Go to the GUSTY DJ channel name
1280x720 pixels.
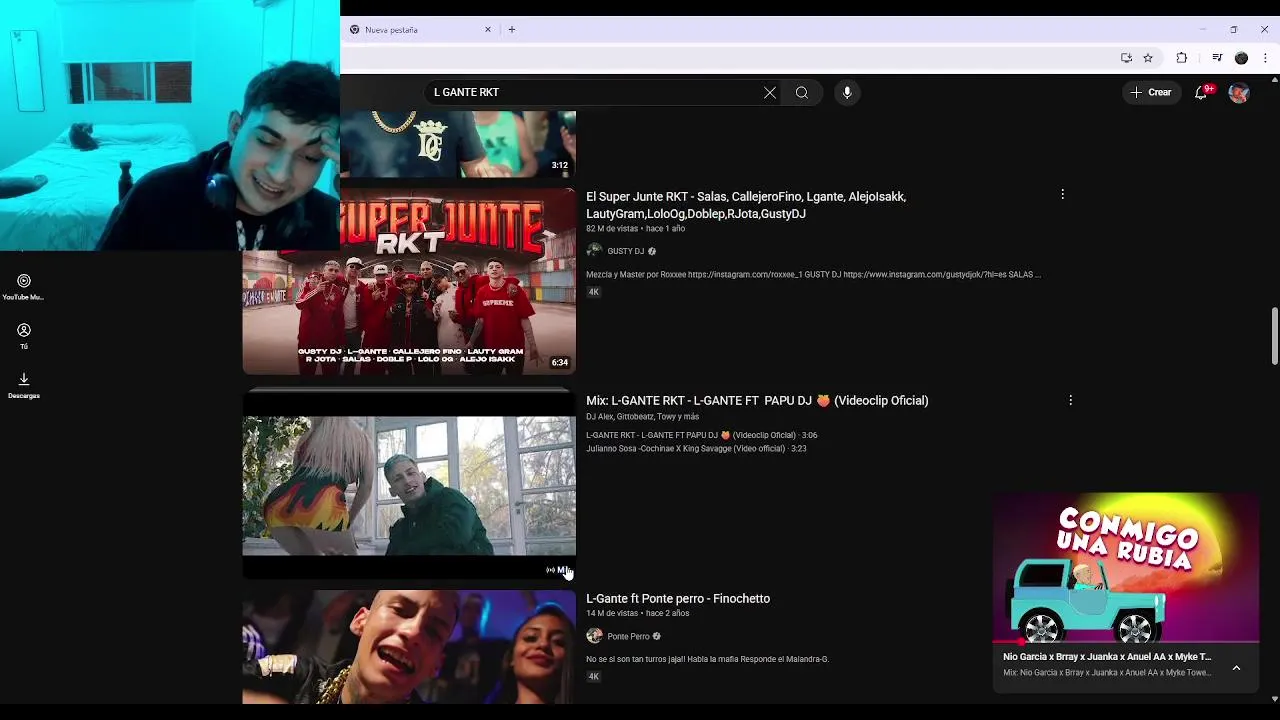pyautogui.click(x=626, y=251)
